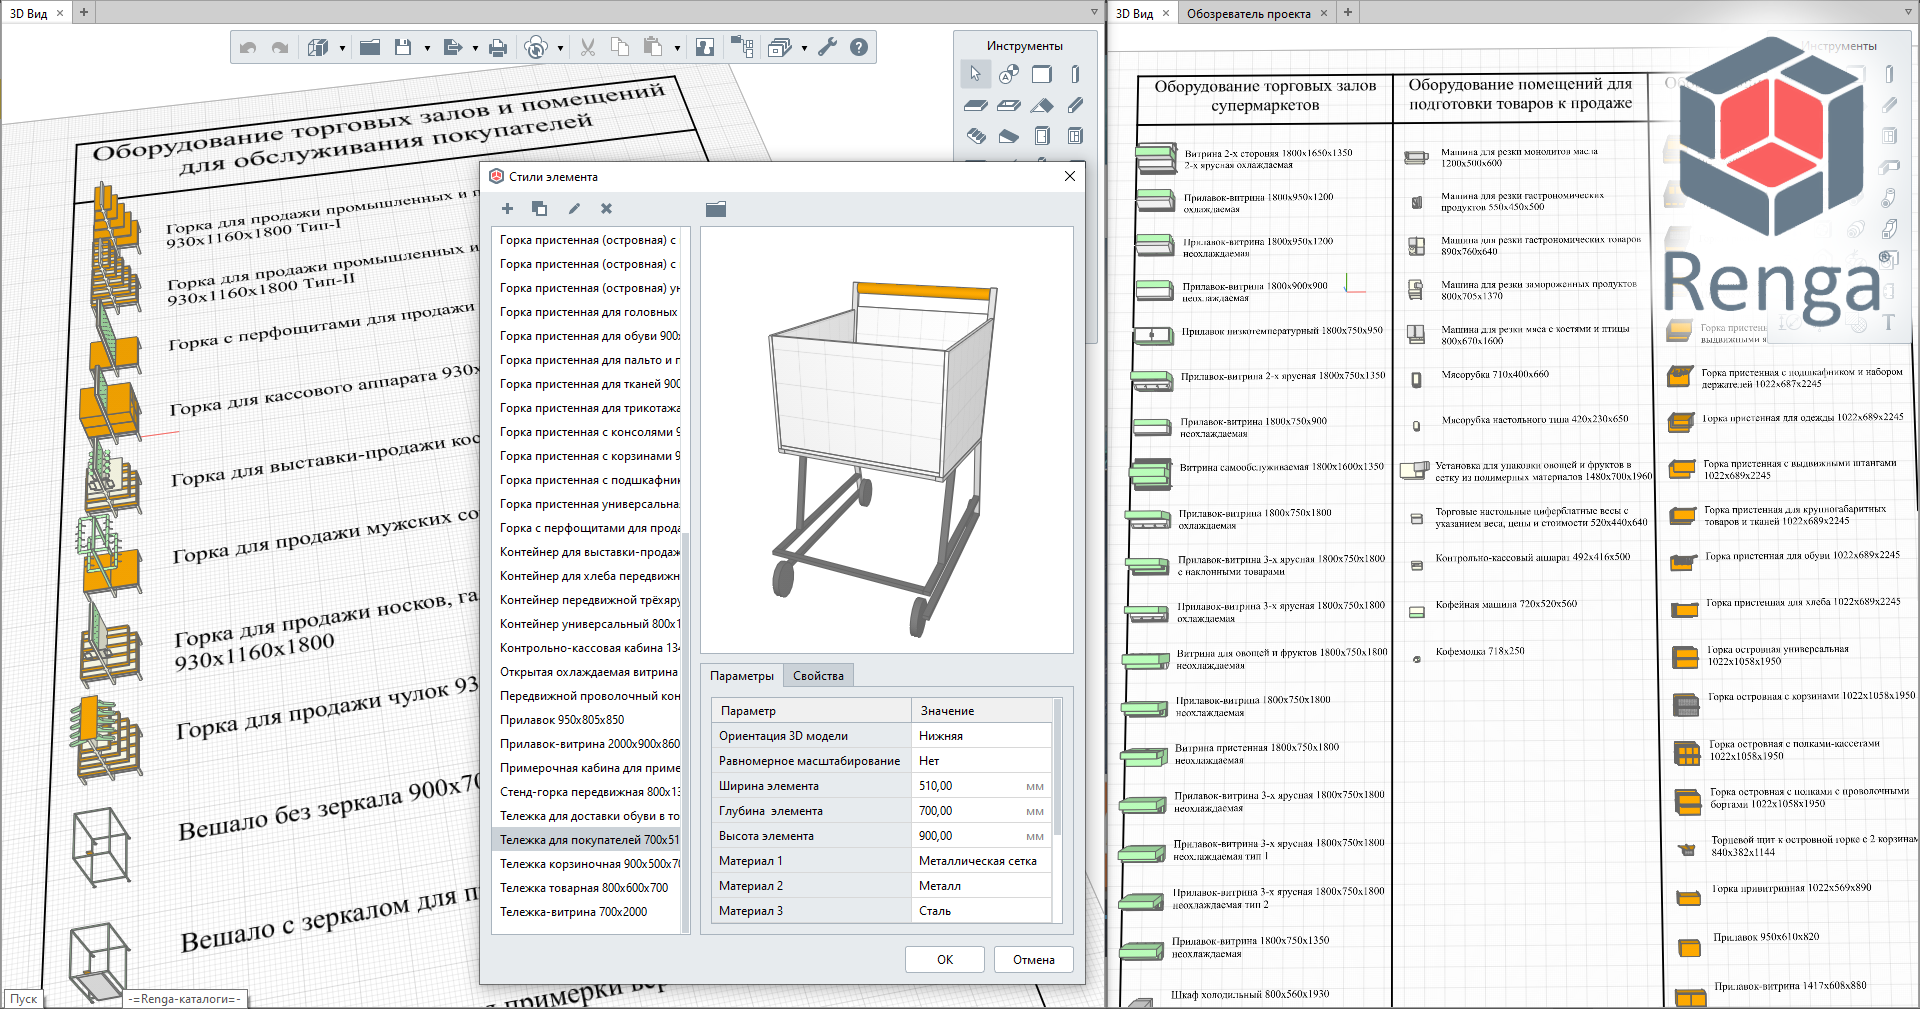The width and height of the screenshot is (1920, 1009).
Task: Click the Undo arrow in the toolbar
Action: pos(248,47)
